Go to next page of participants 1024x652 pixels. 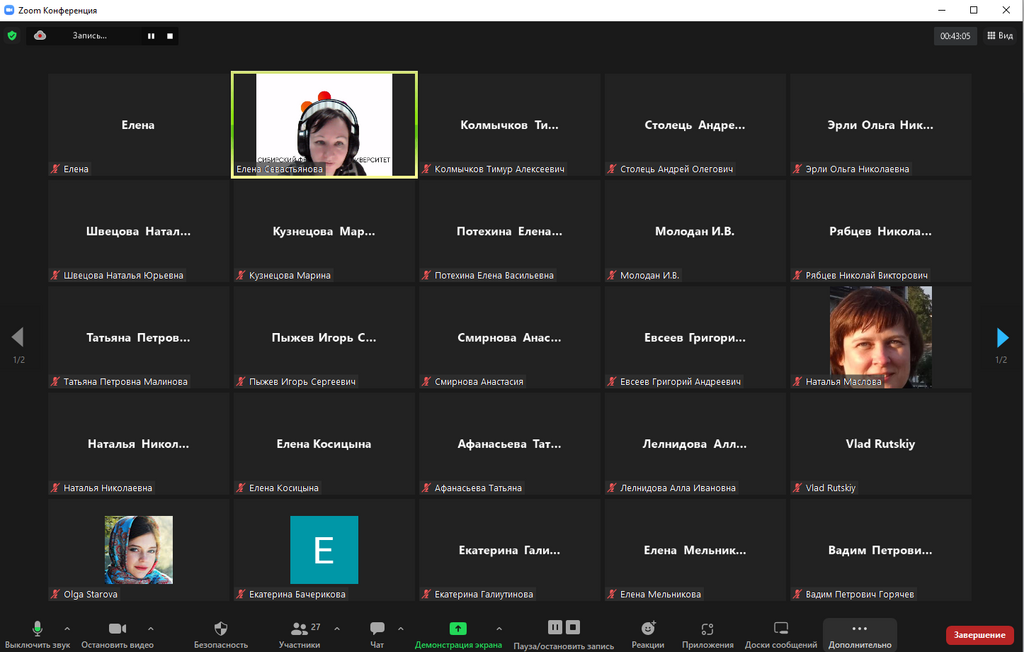click(1002, 338)
